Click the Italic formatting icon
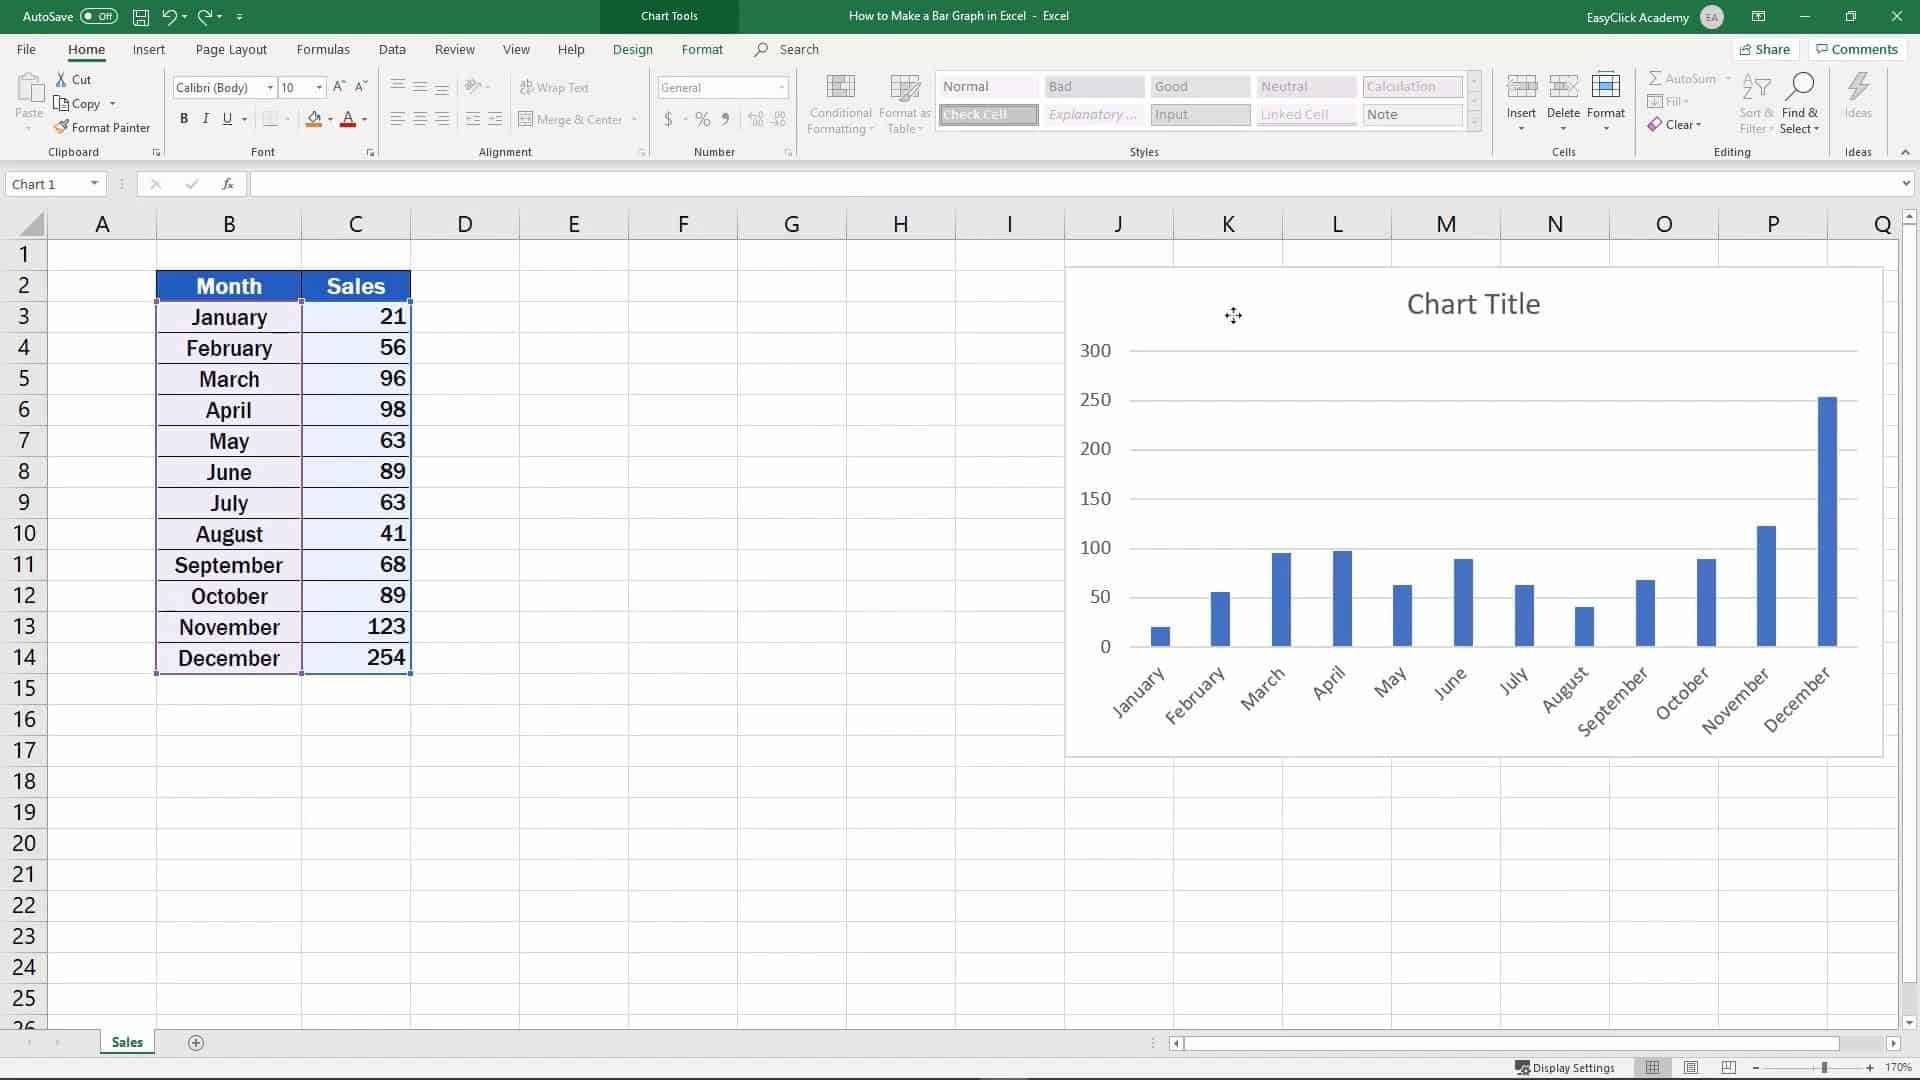This screenshot has height=1080, width=1920. pyautogui.click(x=206, y=119)
